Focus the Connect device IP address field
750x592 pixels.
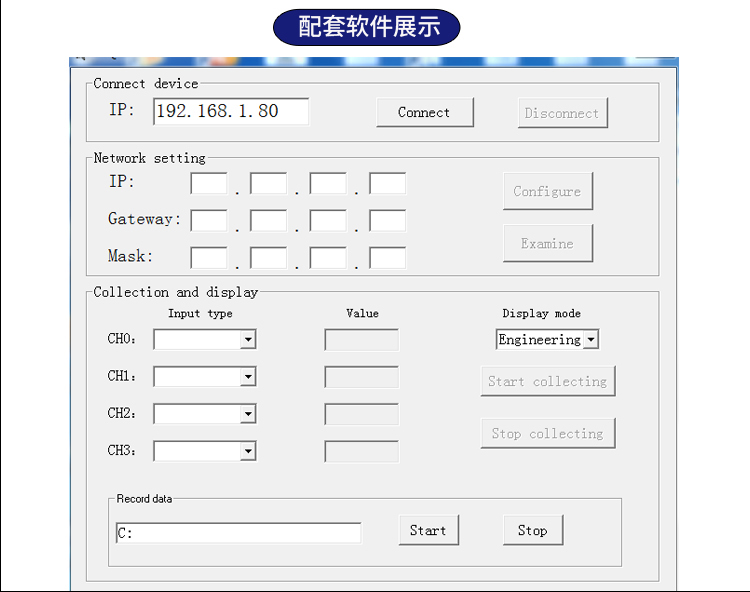tap(231, 111)
